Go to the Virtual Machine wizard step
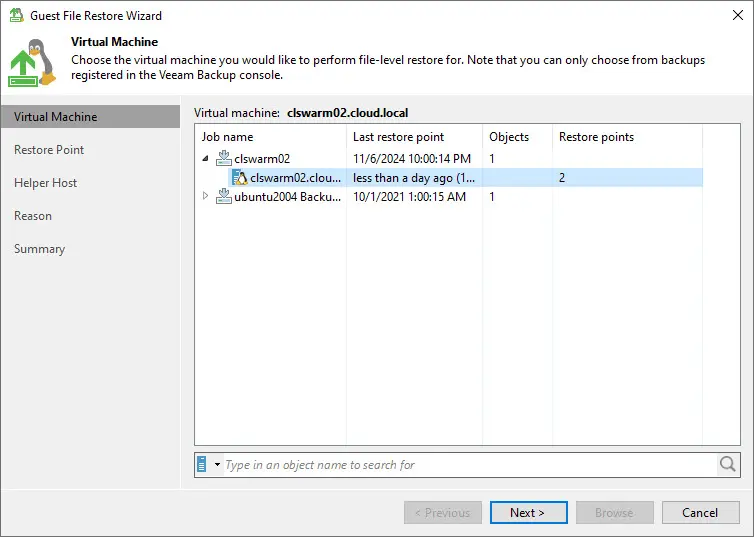This screenshot has width=754, height=537. [90, 117]
